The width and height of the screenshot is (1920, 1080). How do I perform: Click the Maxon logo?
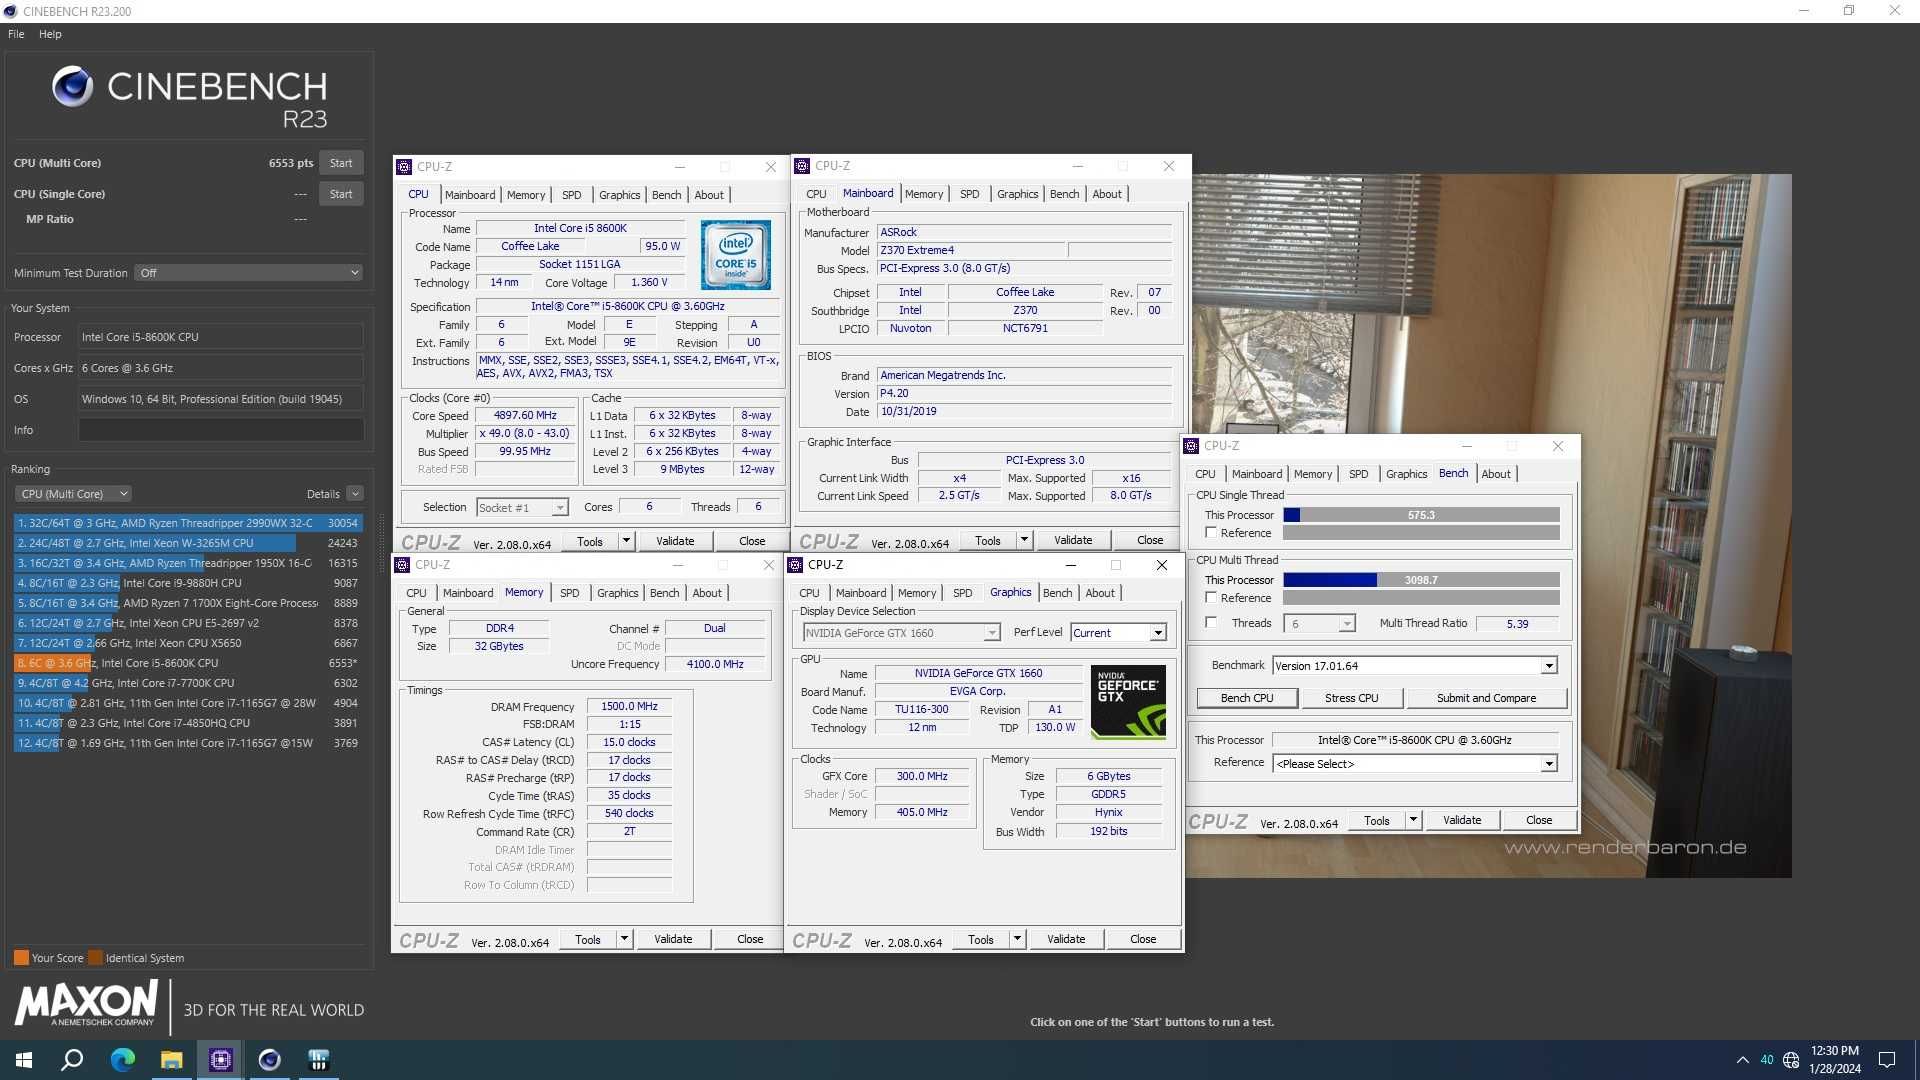coord(86,1003)
